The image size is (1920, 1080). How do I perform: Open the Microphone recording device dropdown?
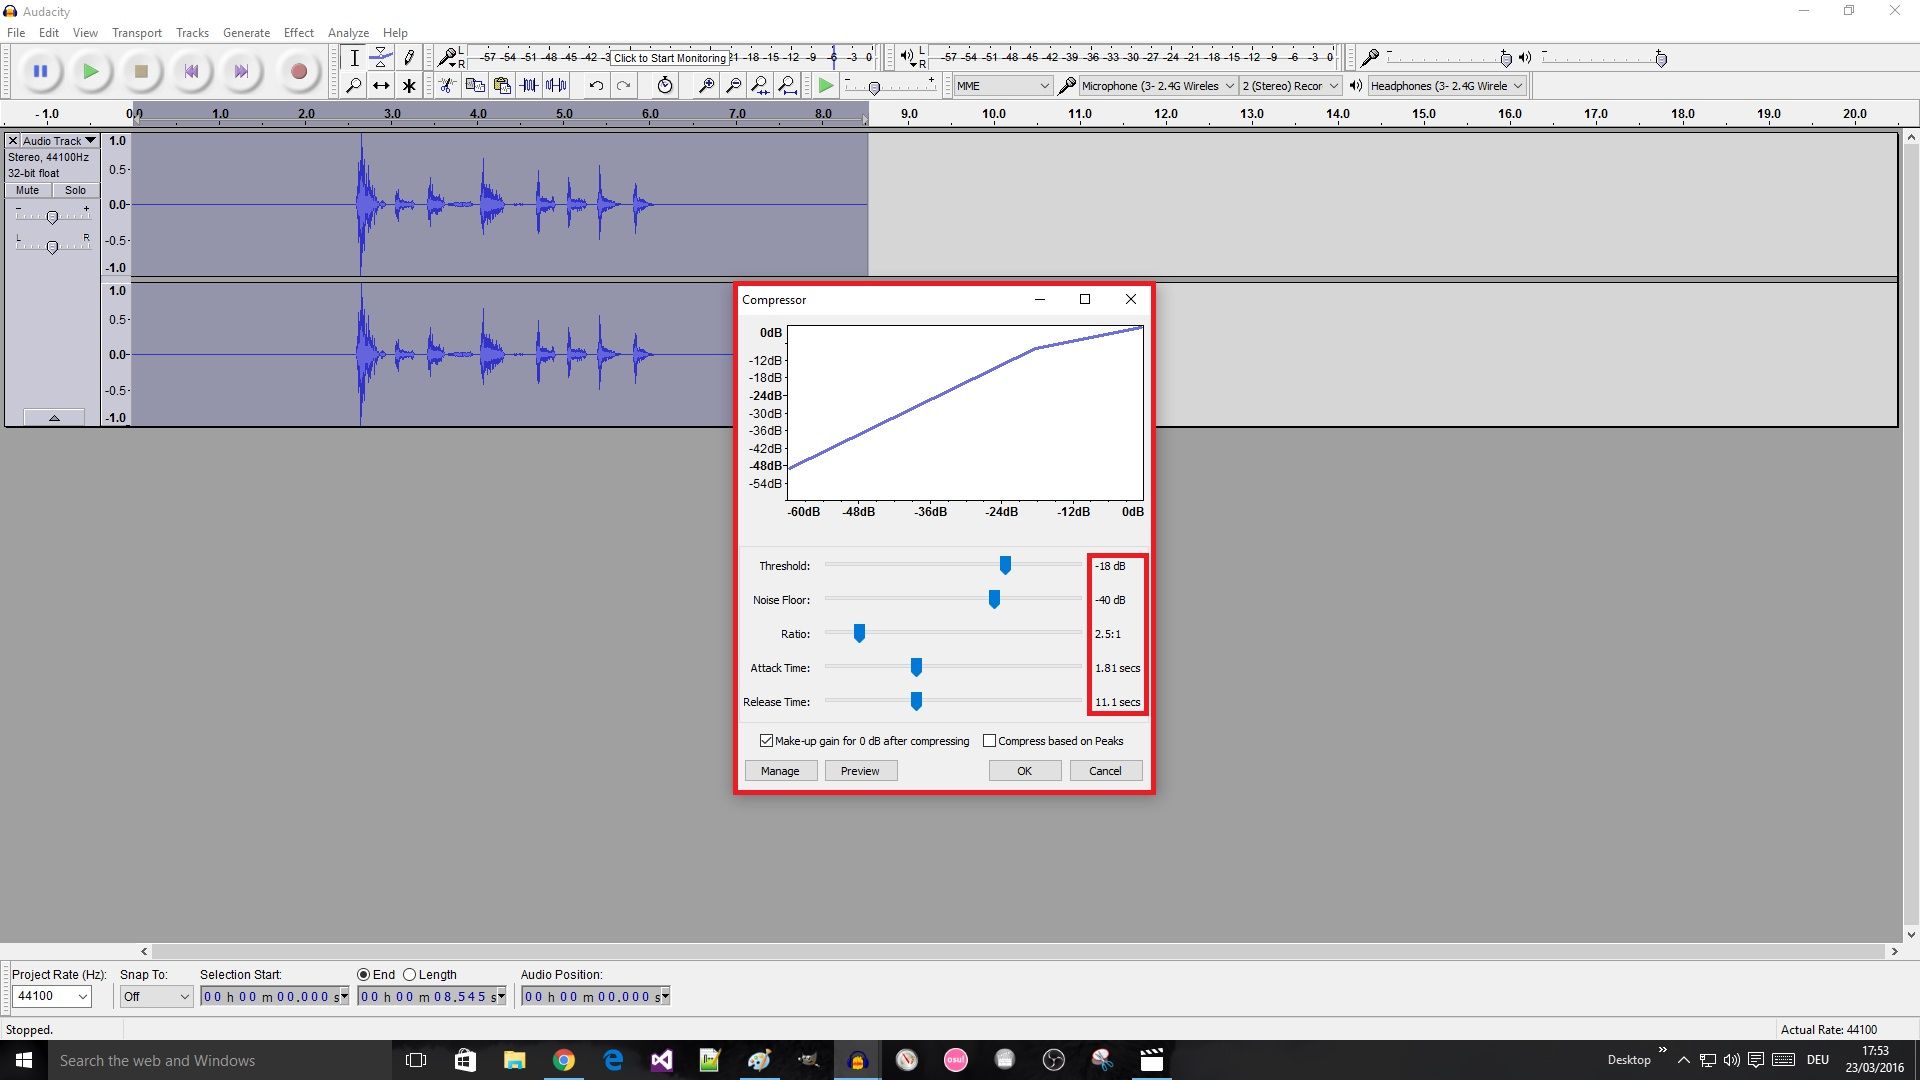tap(1158, 86)
